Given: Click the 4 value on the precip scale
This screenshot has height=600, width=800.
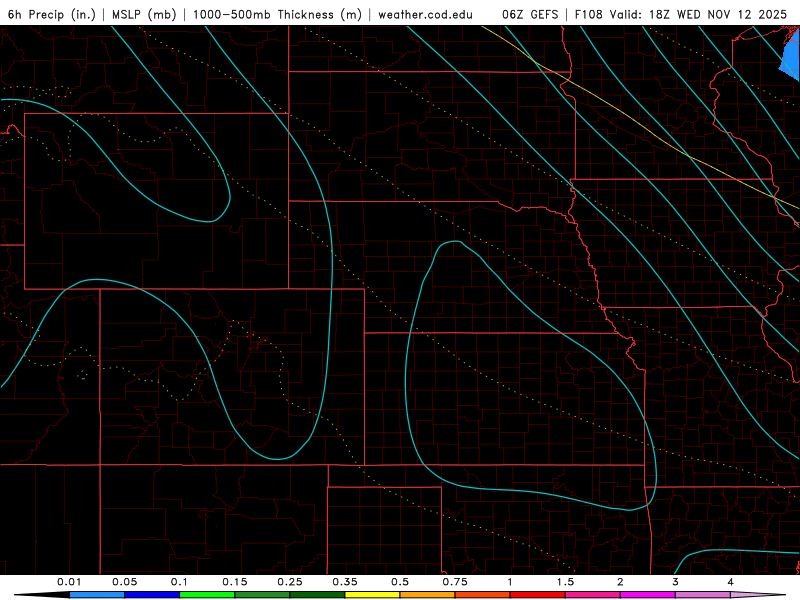Looking at the screenshot, I should point(731,582).
